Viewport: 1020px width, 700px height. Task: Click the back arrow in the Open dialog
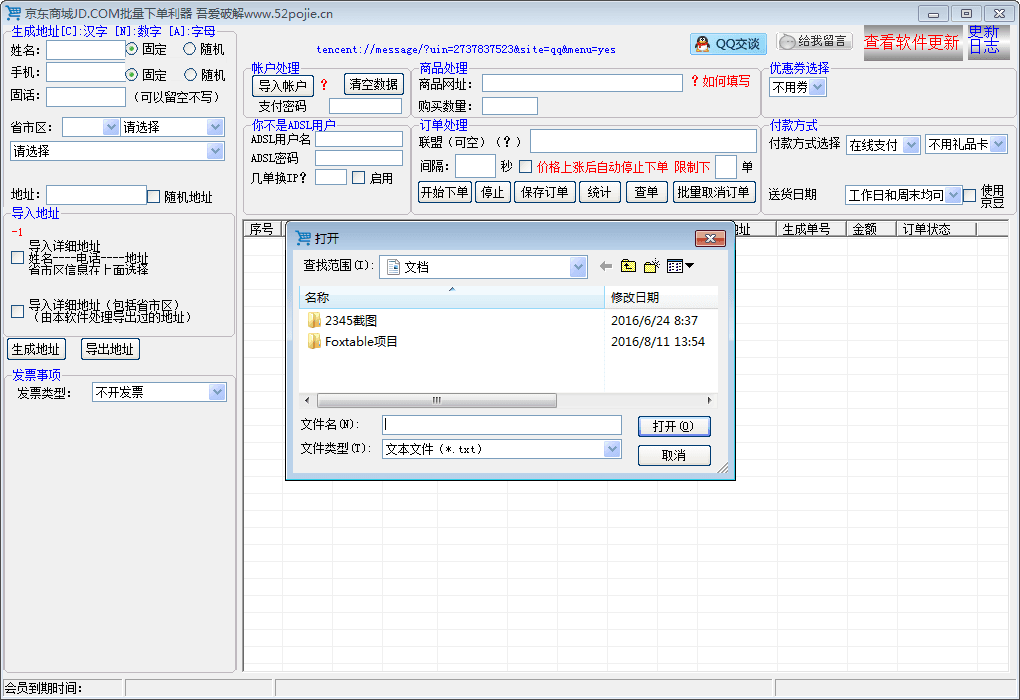click(x=605, y=266)
